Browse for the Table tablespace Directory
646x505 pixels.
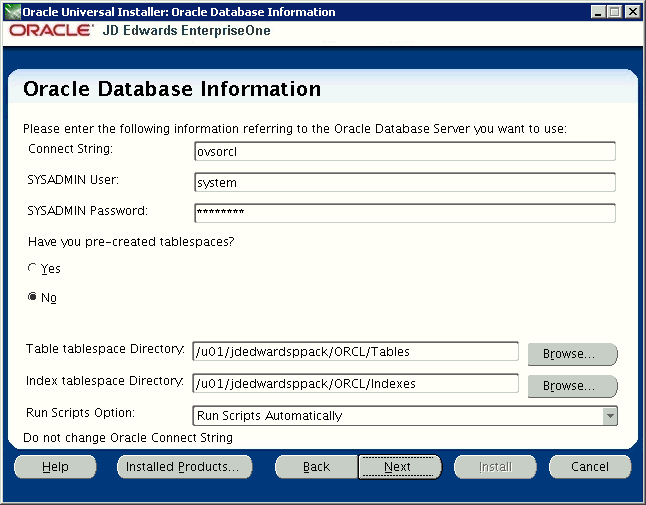click(572, 354)
